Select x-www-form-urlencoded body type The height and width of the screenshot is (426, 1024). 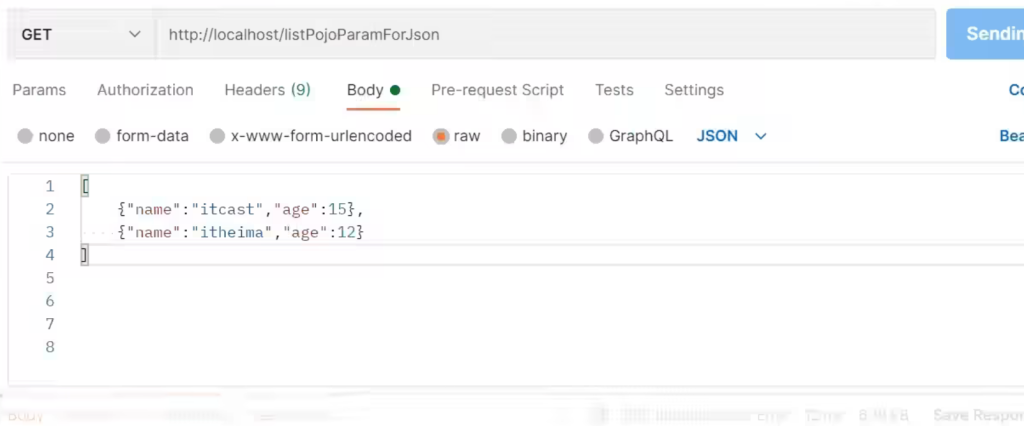click(x=217, y=136)
